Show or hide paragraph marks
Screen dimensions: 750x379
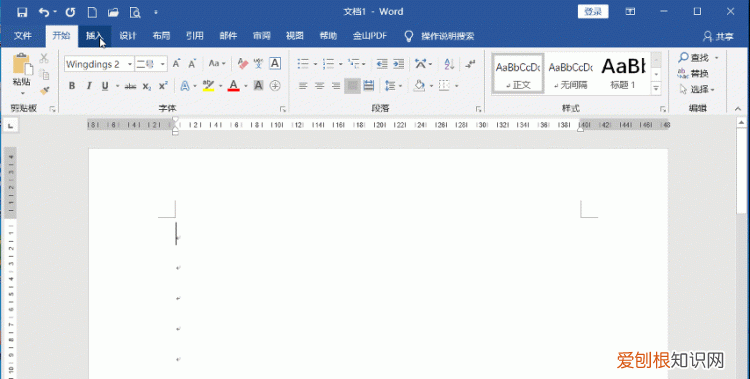tap(470, 64)
